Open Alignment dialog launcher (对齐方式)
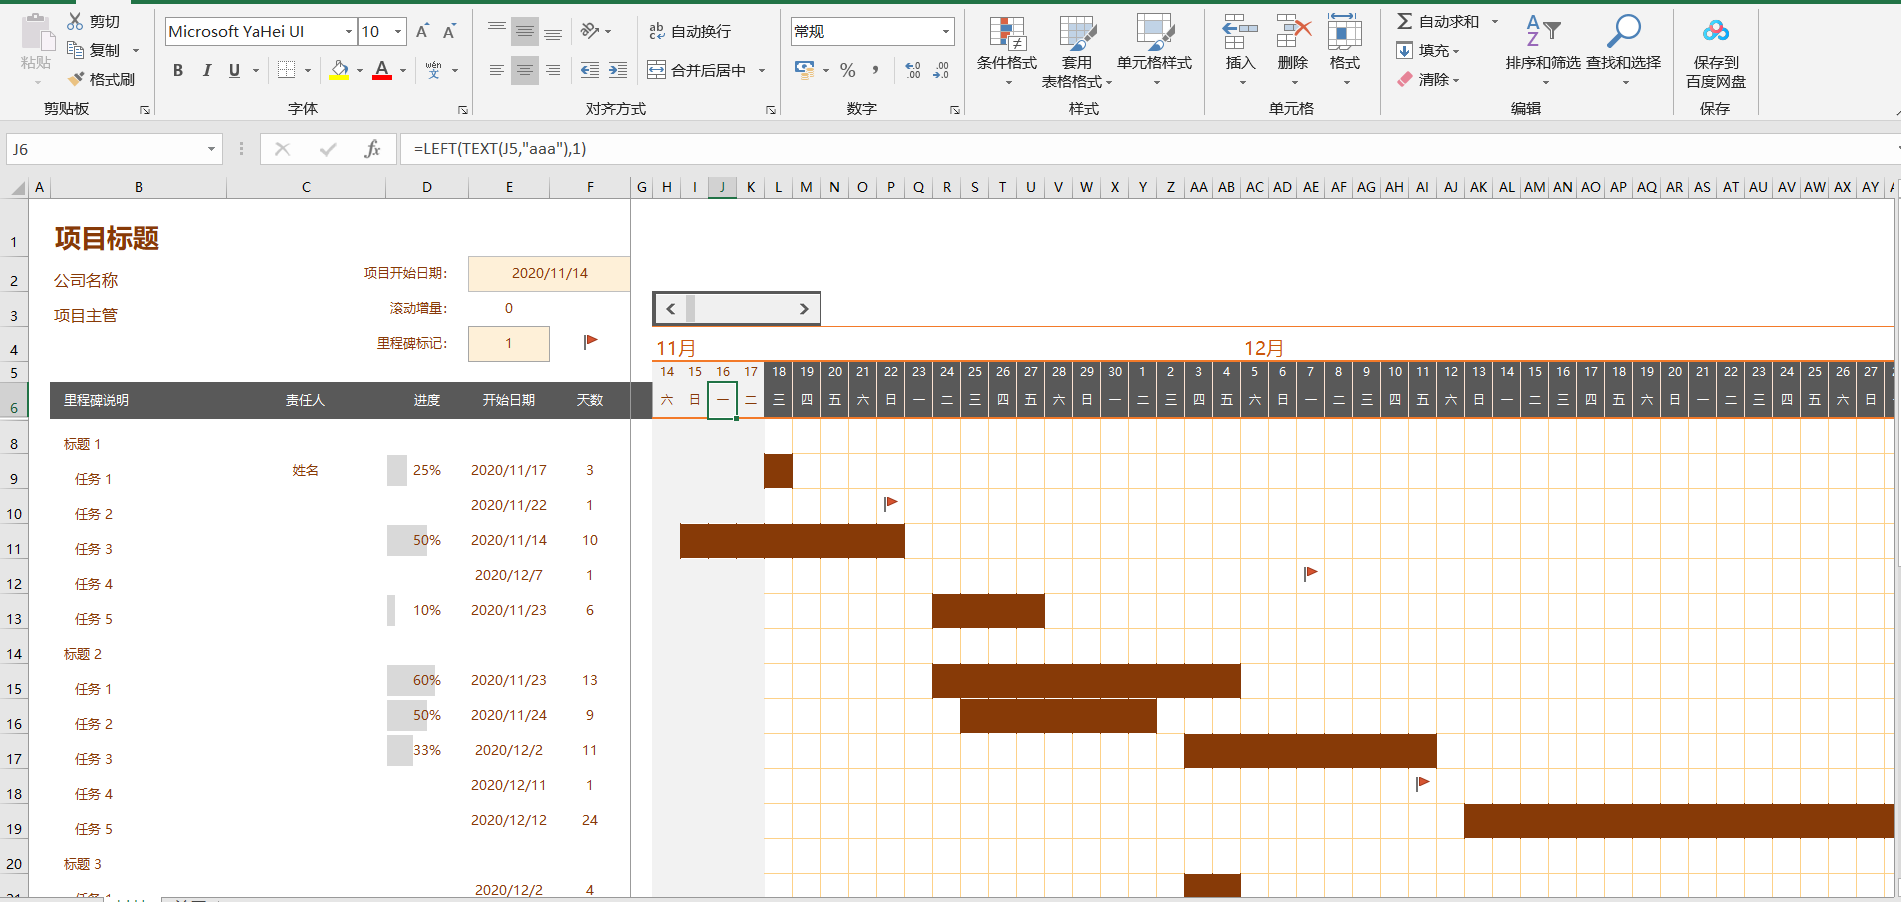The height and width of the screenshot is (902, 1901). point(771,110)
